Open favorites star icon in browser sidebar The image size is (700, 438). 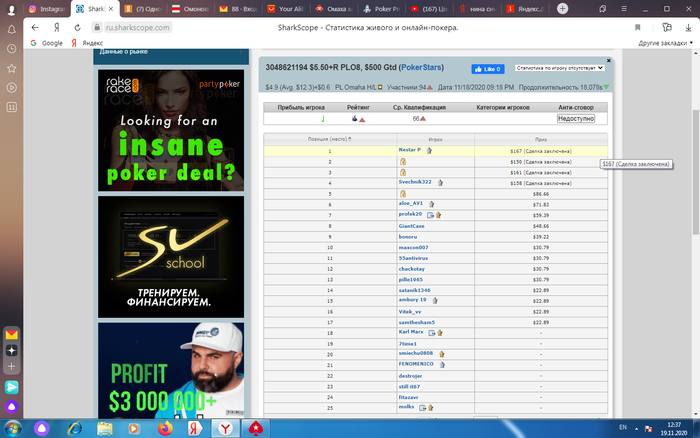[12, 68]
